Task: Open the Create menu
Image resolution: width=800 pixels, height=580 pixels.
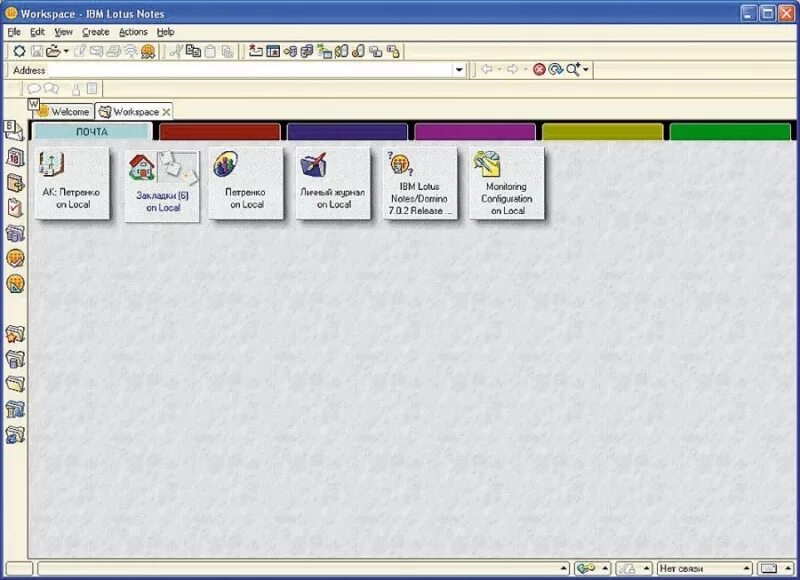Action: coord(95,32)
